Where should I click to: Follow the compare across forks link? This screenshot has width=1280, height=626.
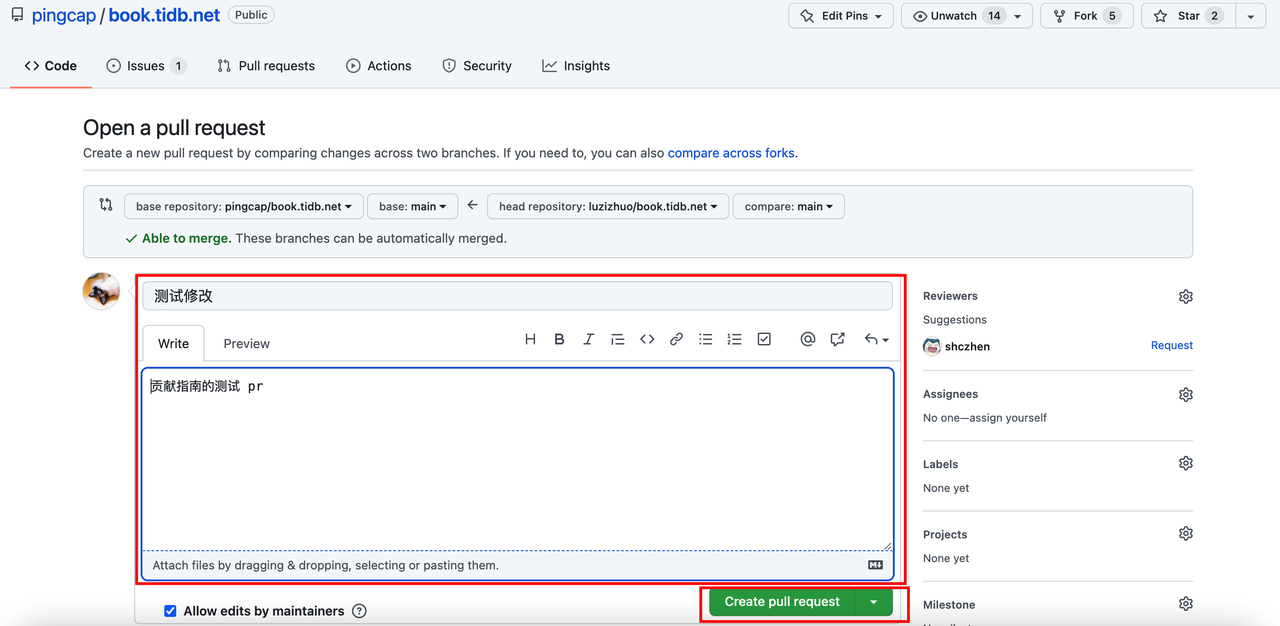[730, 153]
